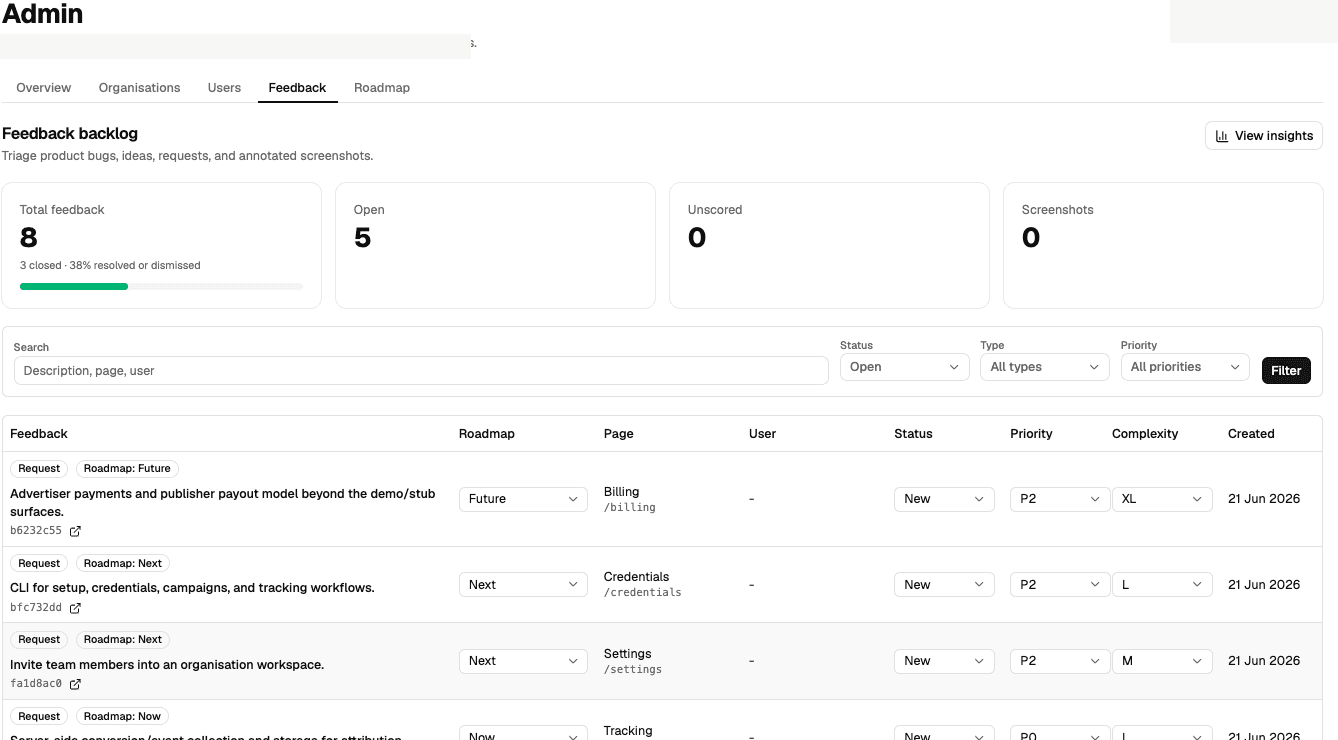Apply filters with the Filter button

(x=1286, y=370)
